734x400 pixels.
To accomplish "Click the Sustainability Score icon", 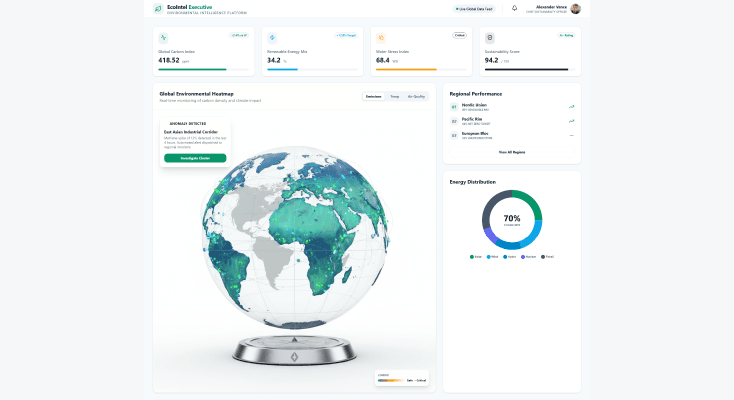I will pyautogui.click(x=490, y=37).
